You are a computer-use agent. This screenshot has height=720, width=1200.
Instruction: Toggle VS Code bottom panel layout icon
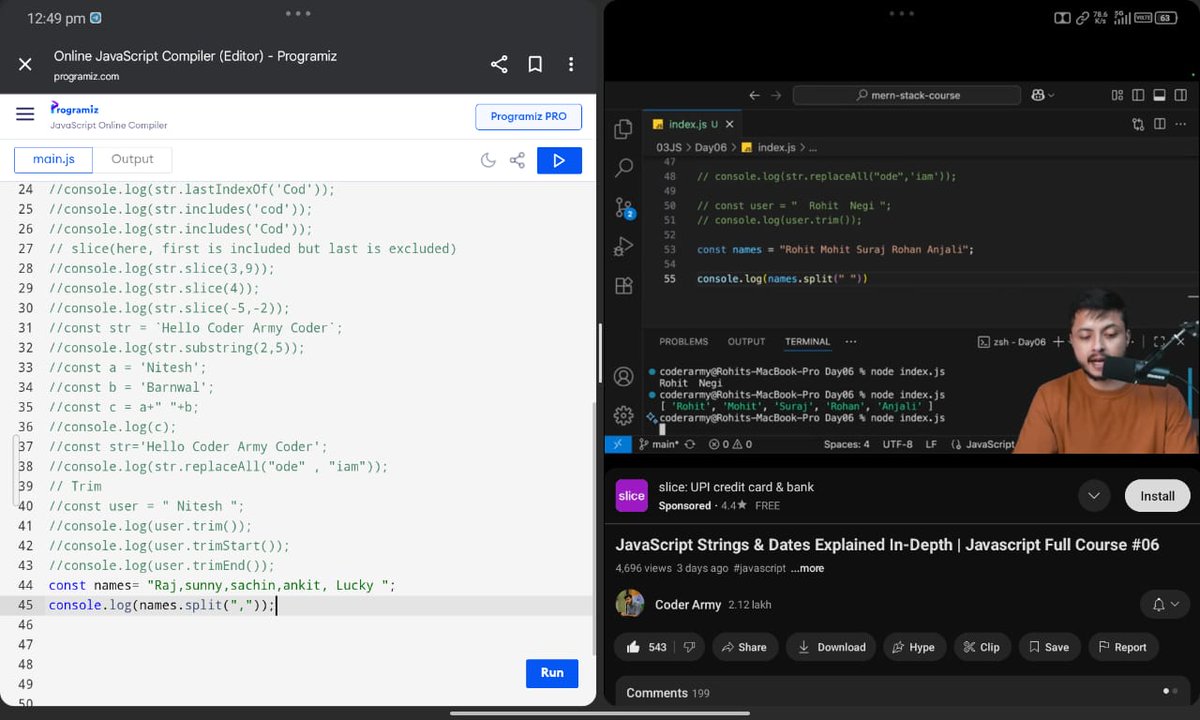(1159, 95)
